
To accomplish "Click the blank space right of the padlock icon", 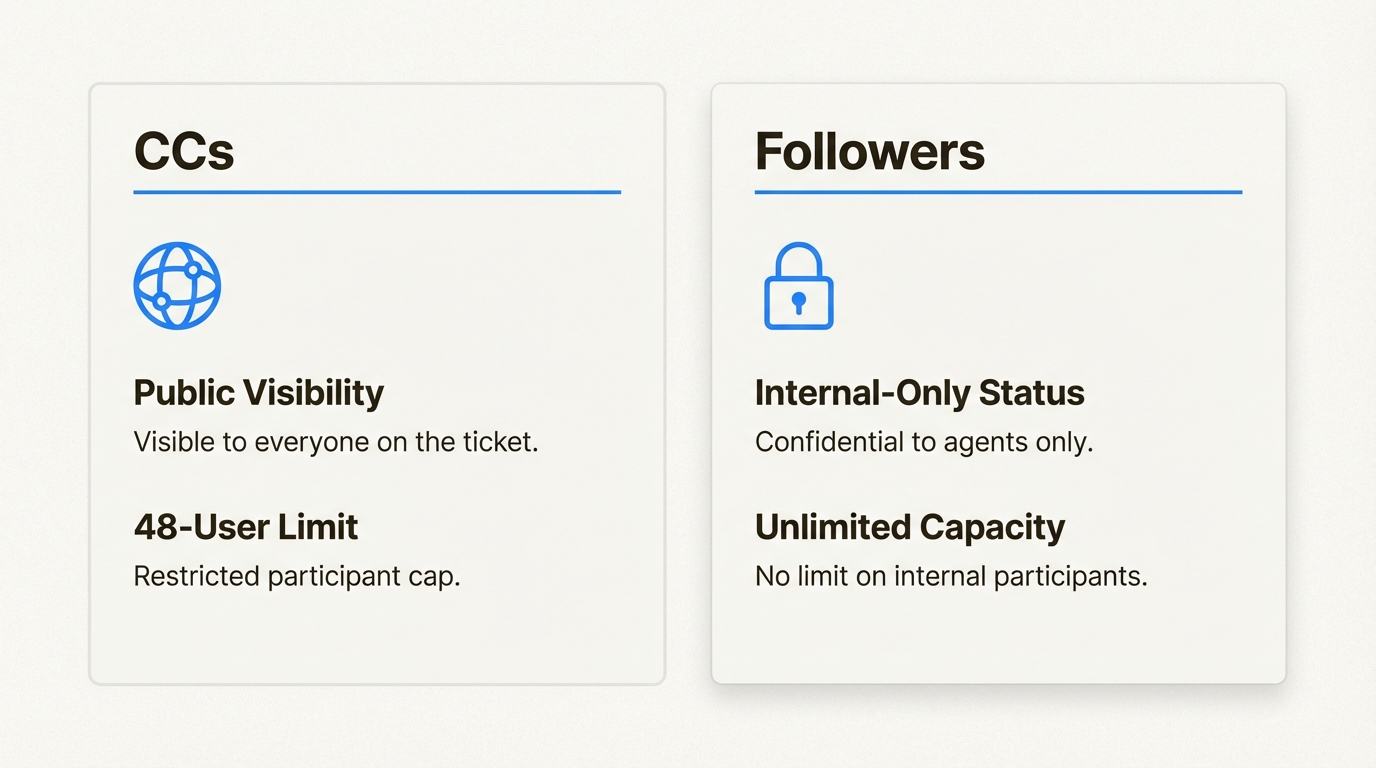I will 1040,287.
